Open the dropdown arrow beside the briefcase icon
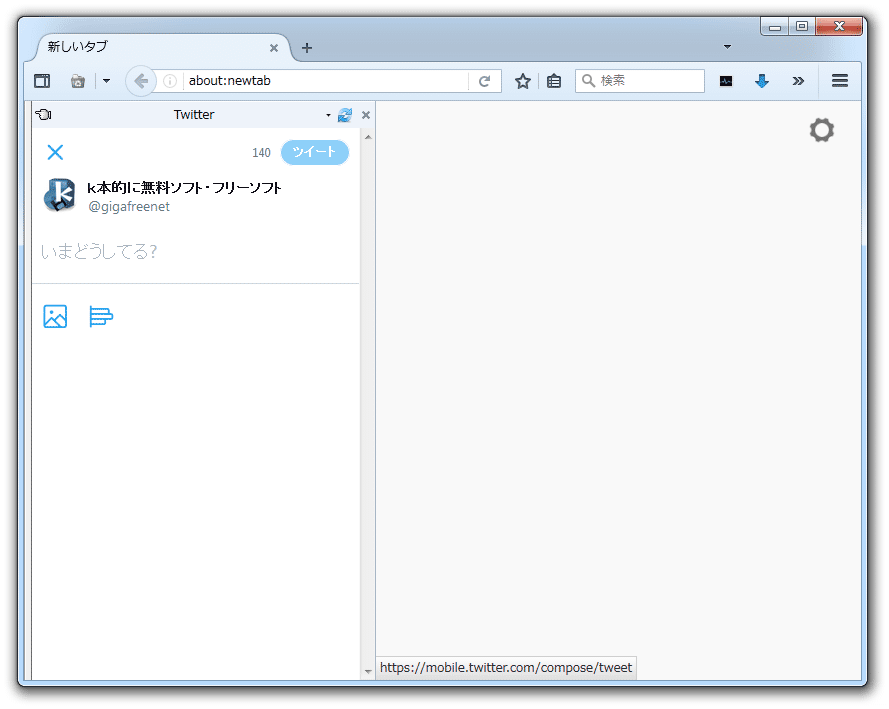889x709 pixels. [106, 81]
